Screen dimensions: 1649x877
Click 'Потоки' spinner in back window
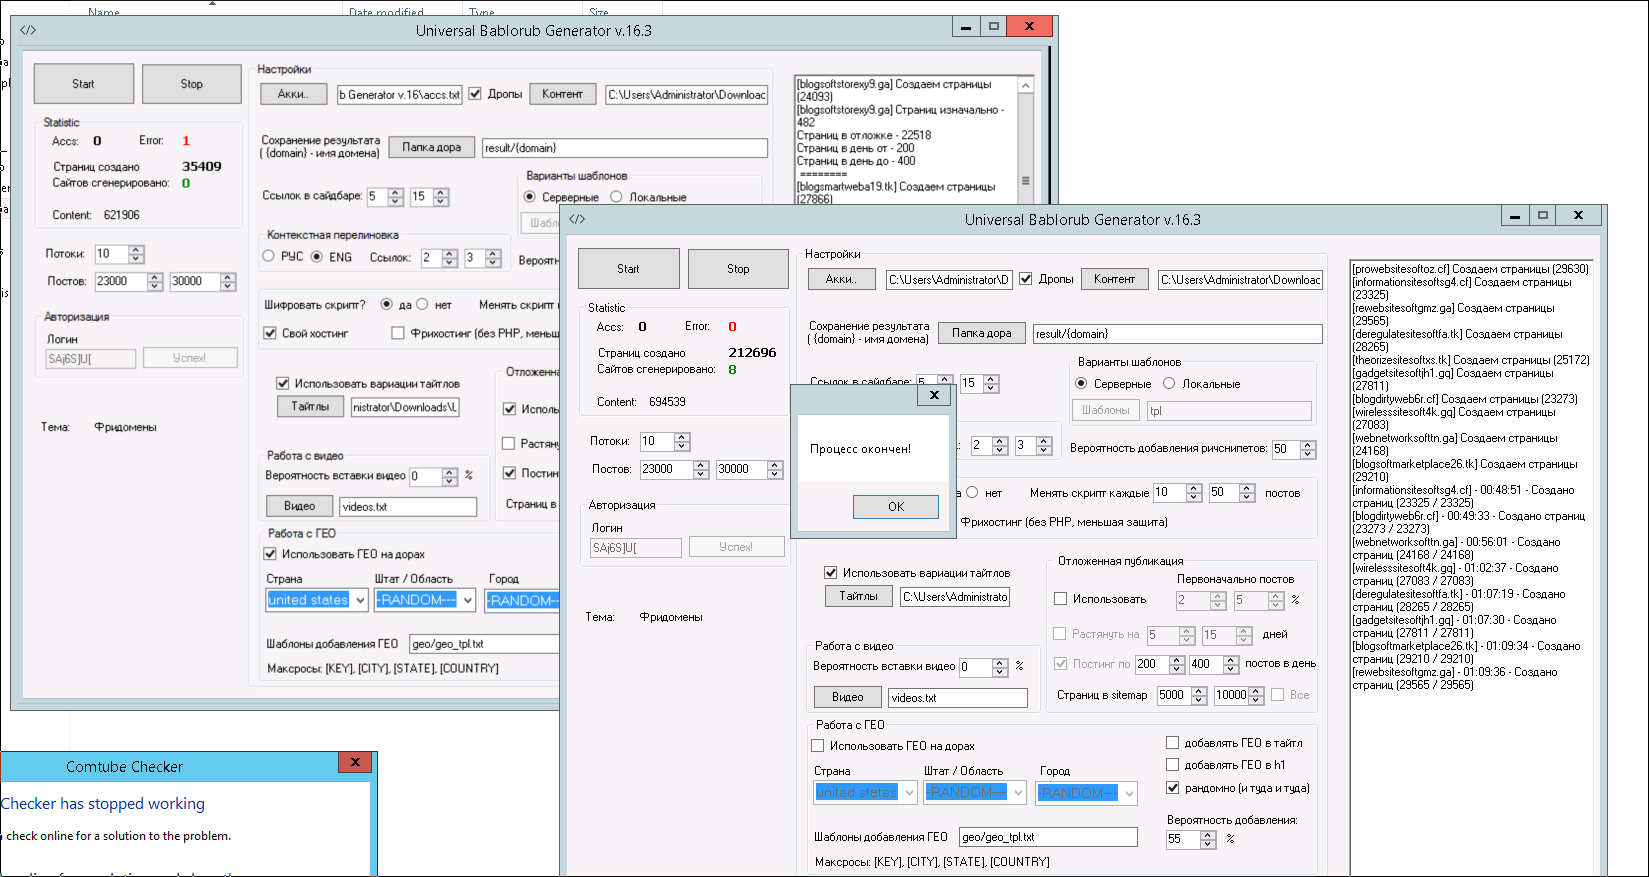click(137, 254)
